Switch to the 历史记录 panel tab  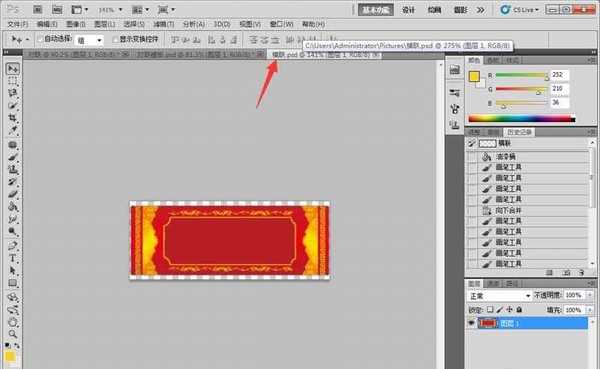(519, 132)
